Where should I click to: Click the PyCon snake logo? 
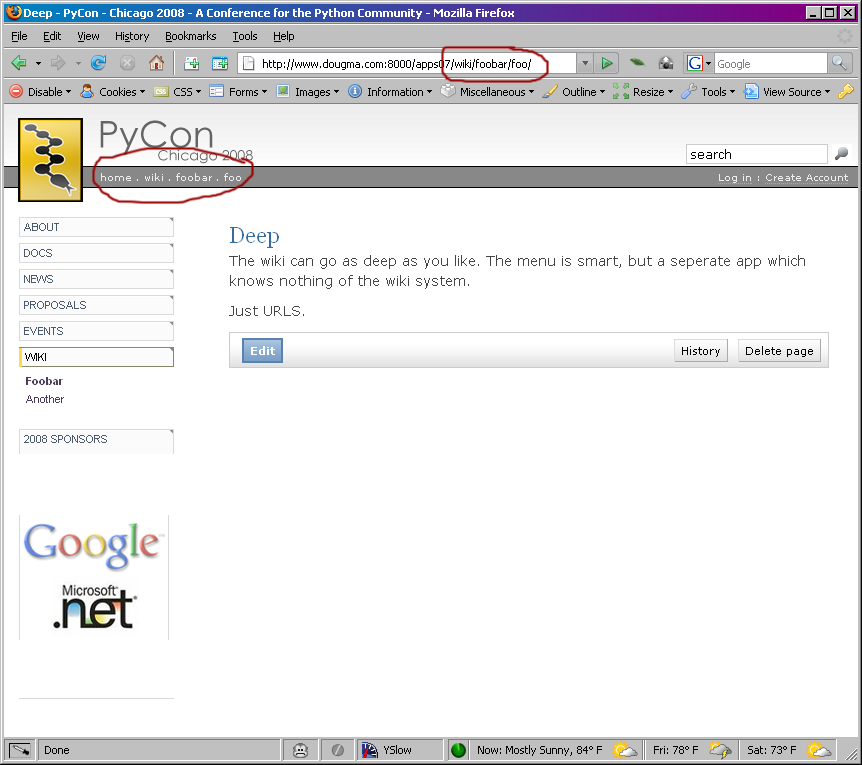point(50,159)
